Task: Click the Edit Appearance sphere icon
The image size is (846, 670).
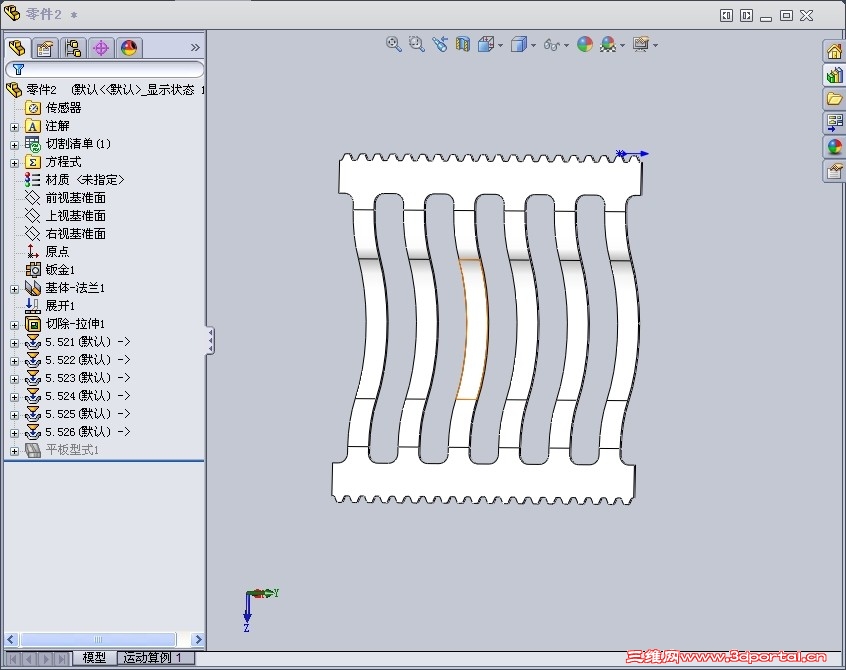Action: pyautogui.click(x=585, y=44)
